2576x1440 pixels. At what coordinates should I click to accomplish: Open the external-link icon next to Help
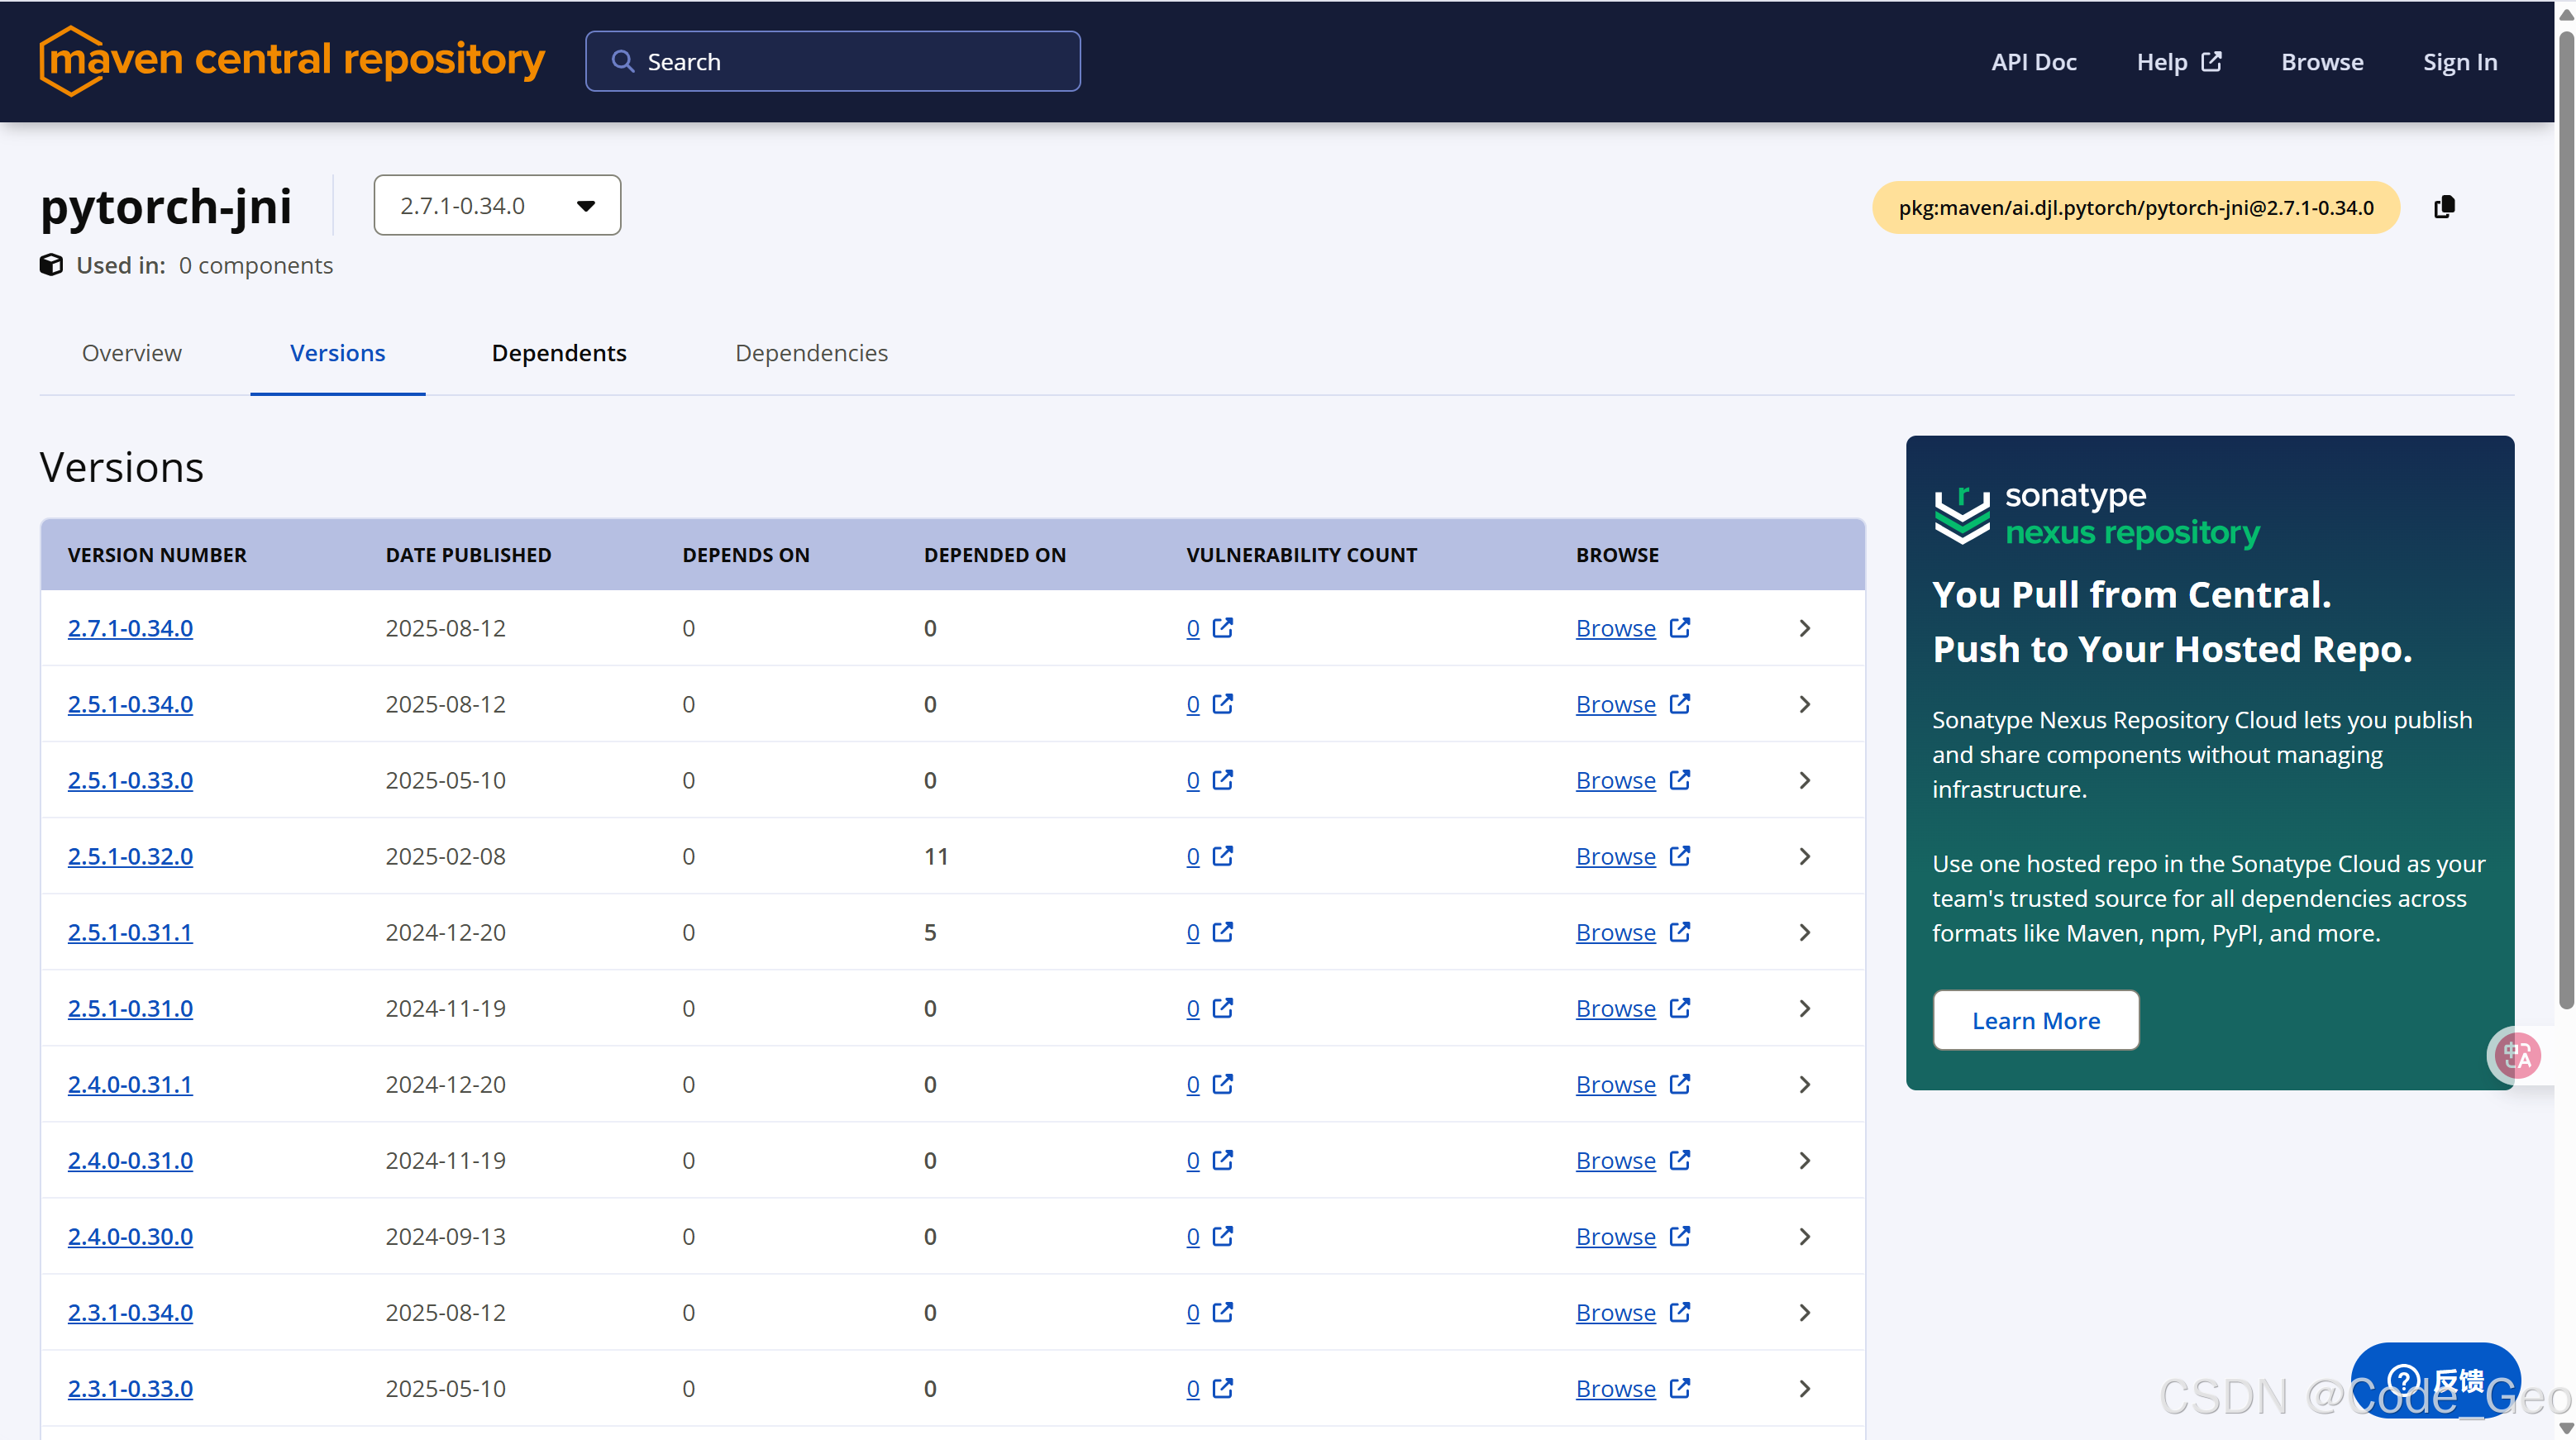pos(2212,61)
